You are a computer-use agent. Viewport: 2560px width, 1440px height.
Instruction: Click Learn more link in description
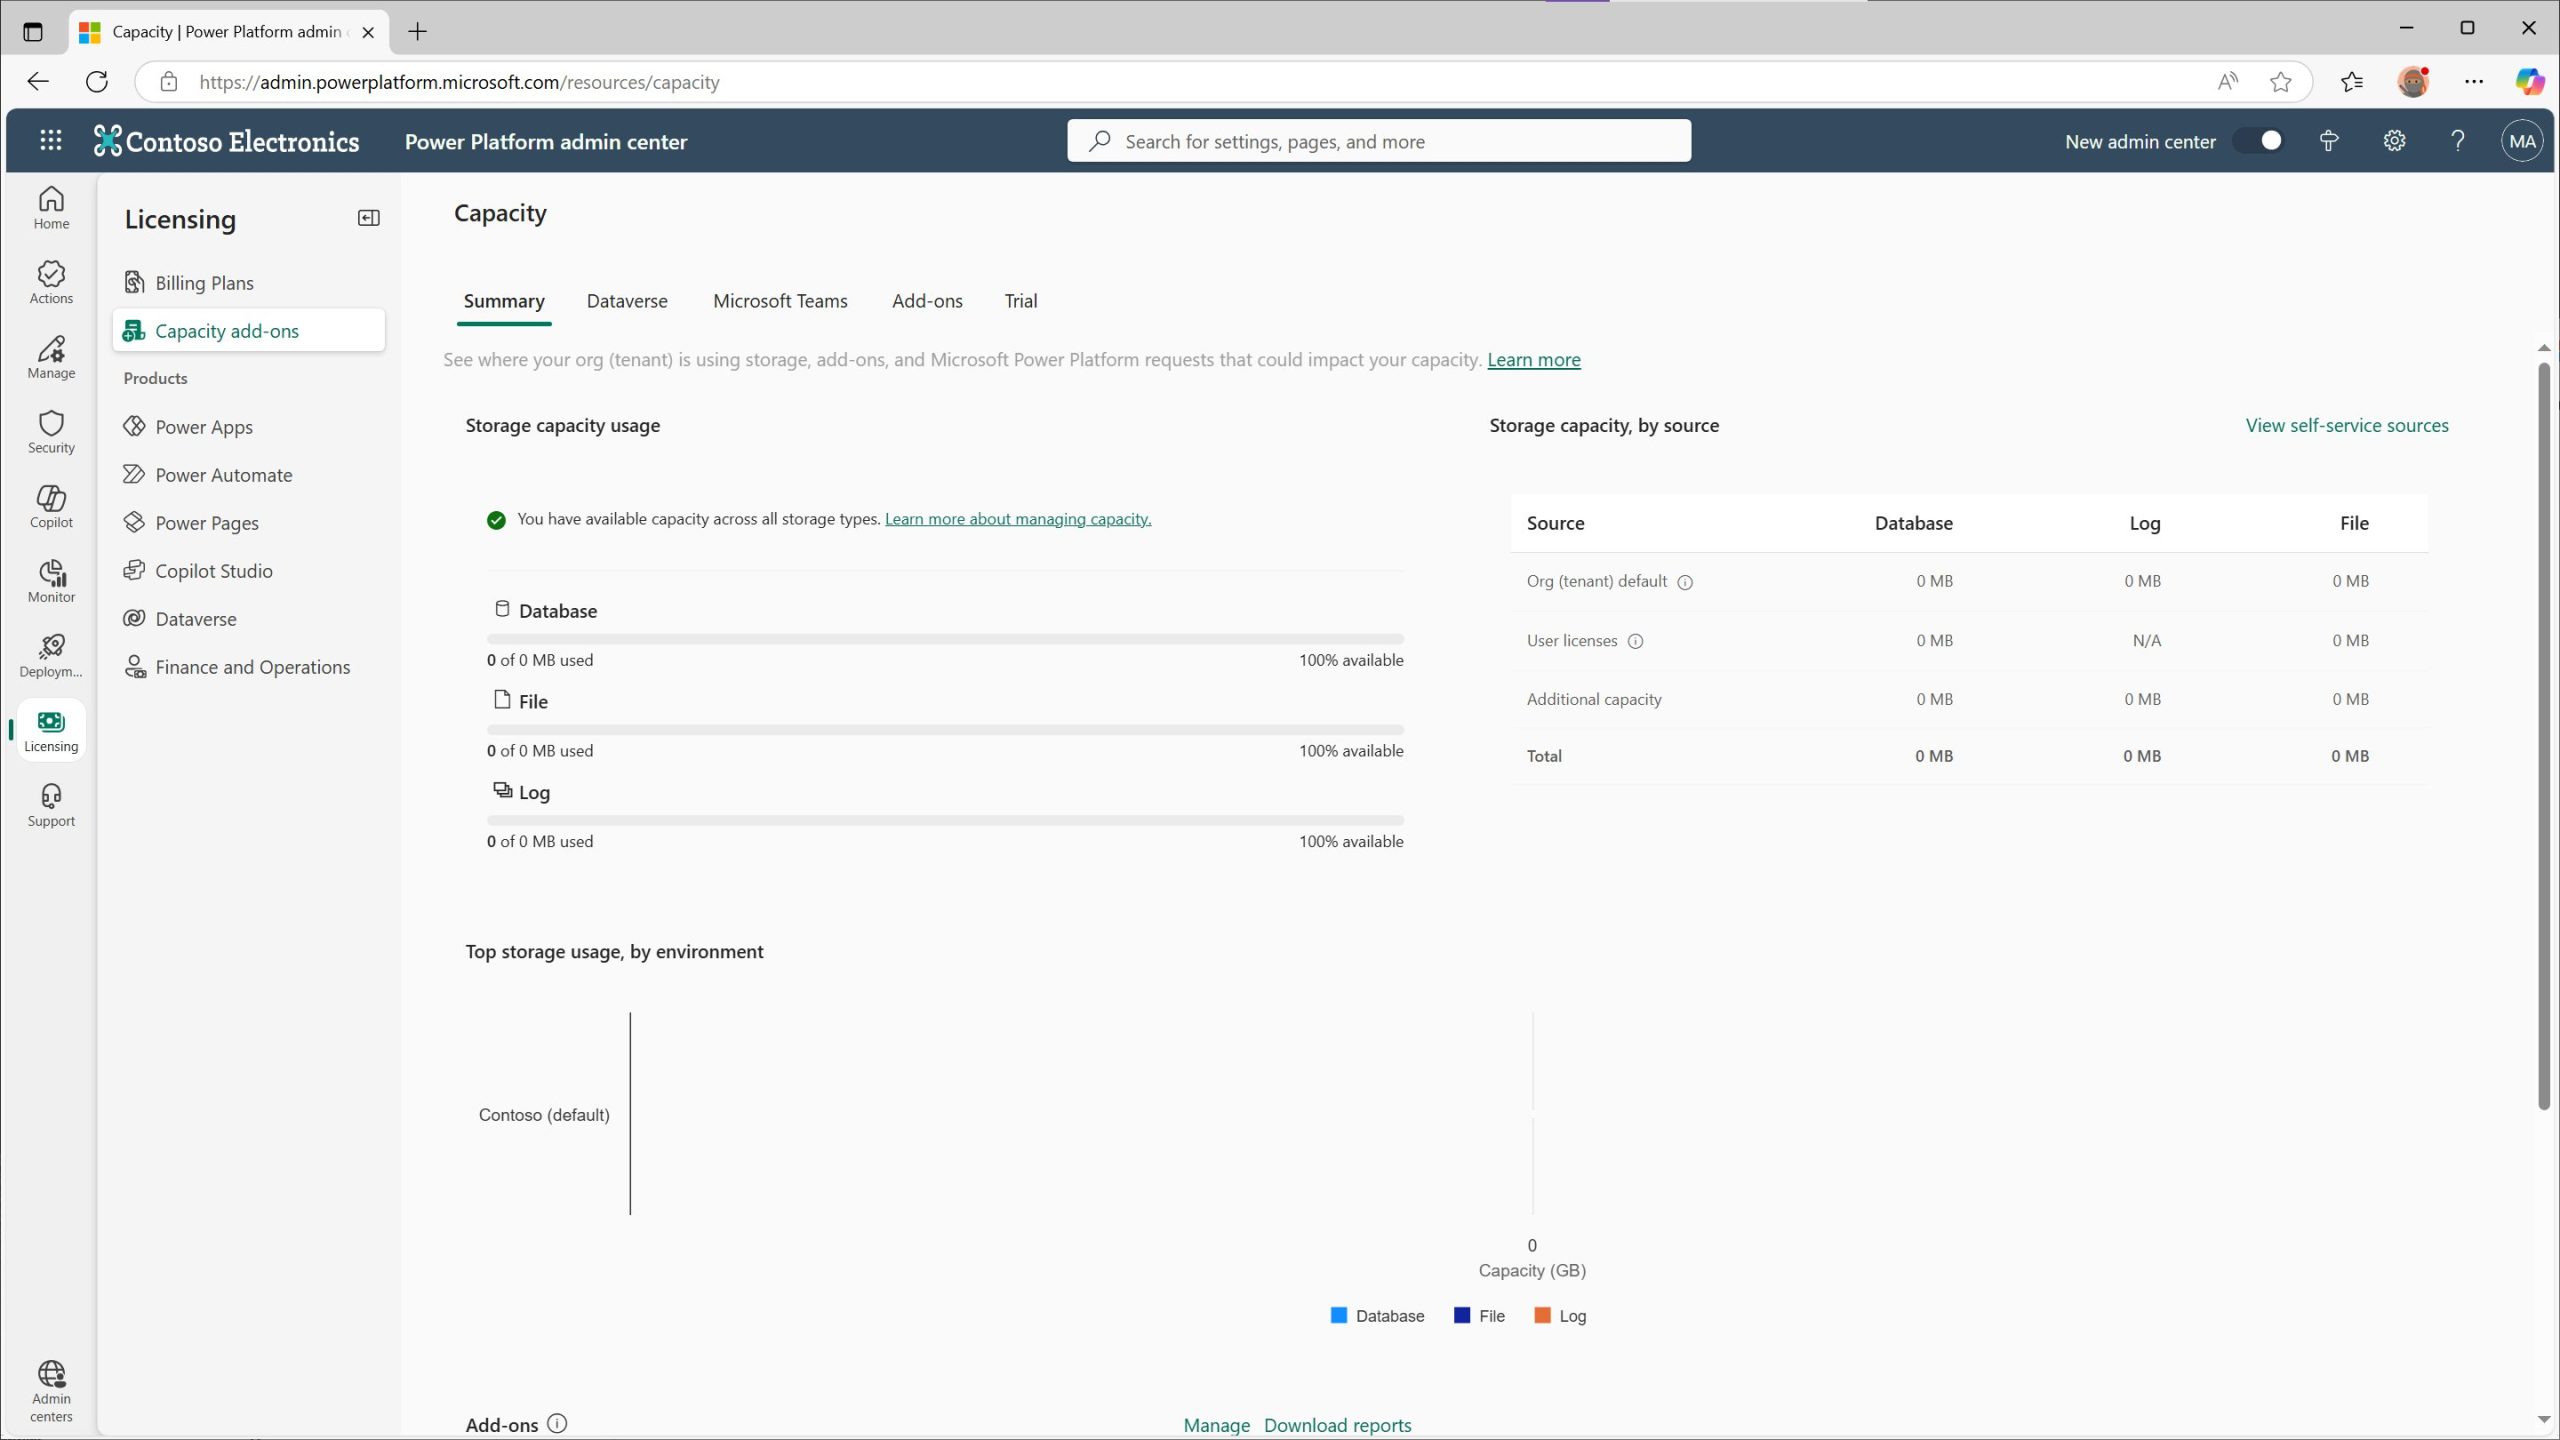tap(1534, 360)
